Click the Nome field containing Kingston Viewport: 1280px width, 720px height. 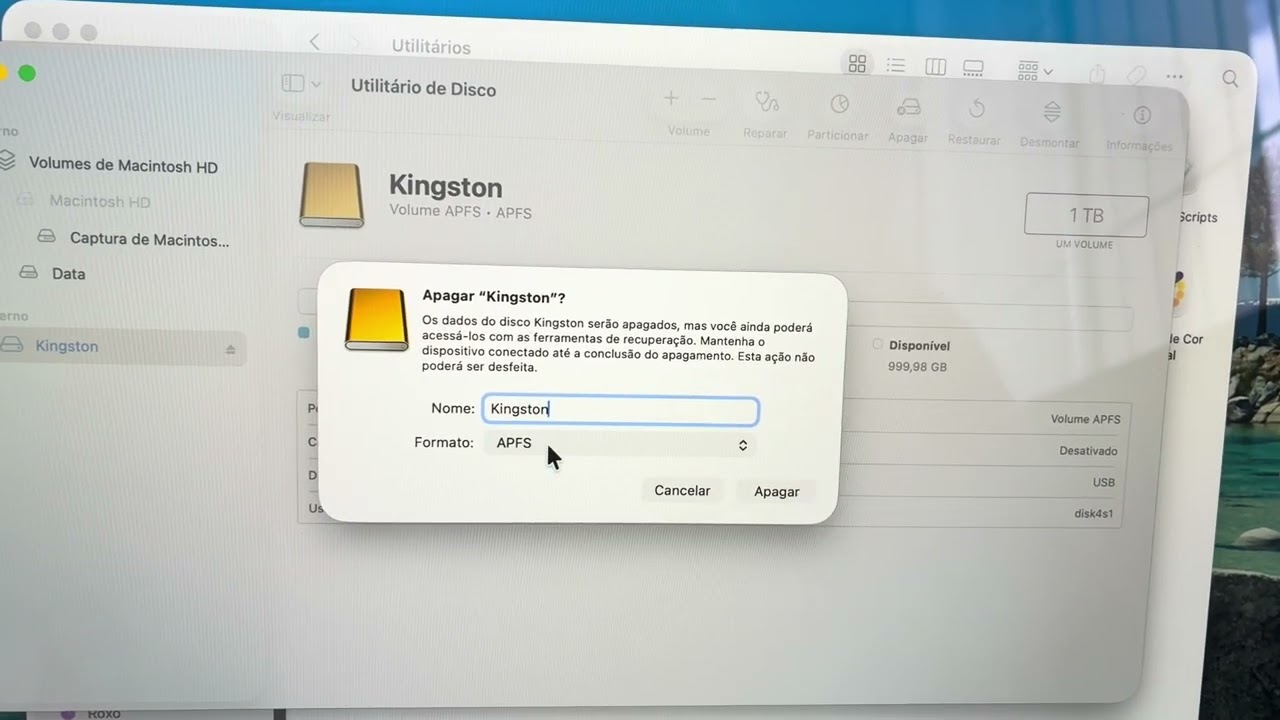[620, 410]
